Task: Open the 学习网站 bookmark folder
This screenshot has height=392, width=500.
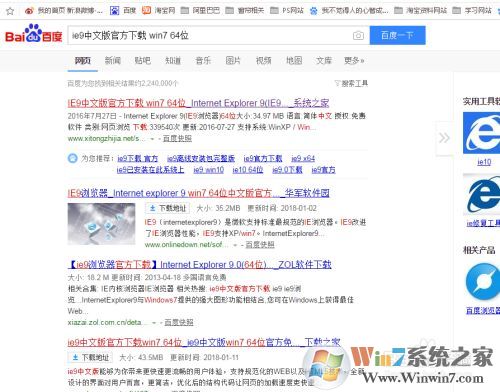Action: 472,11
